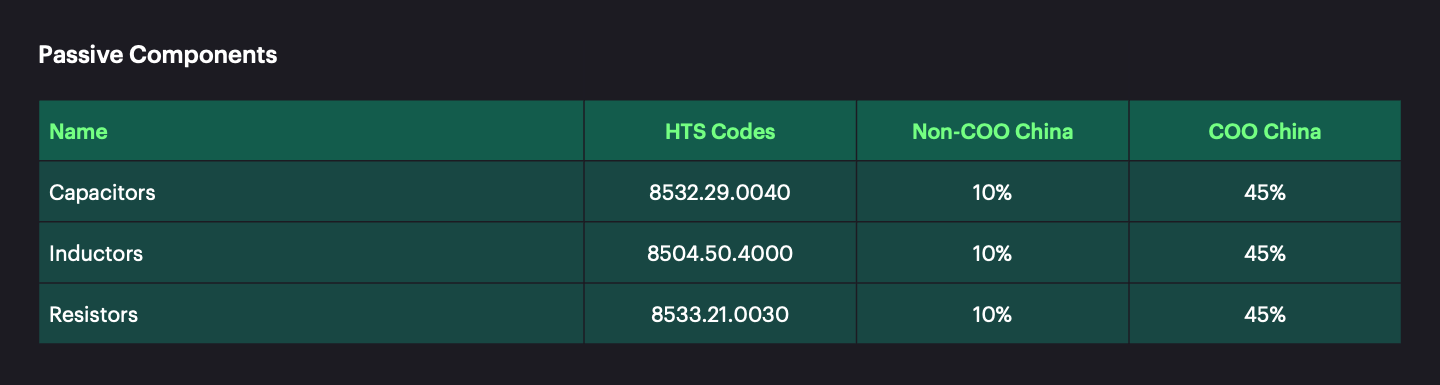The width and height of the screenshot is (1440, 385).
Task: Select the Name column header
Action: [x=78, y=131]
